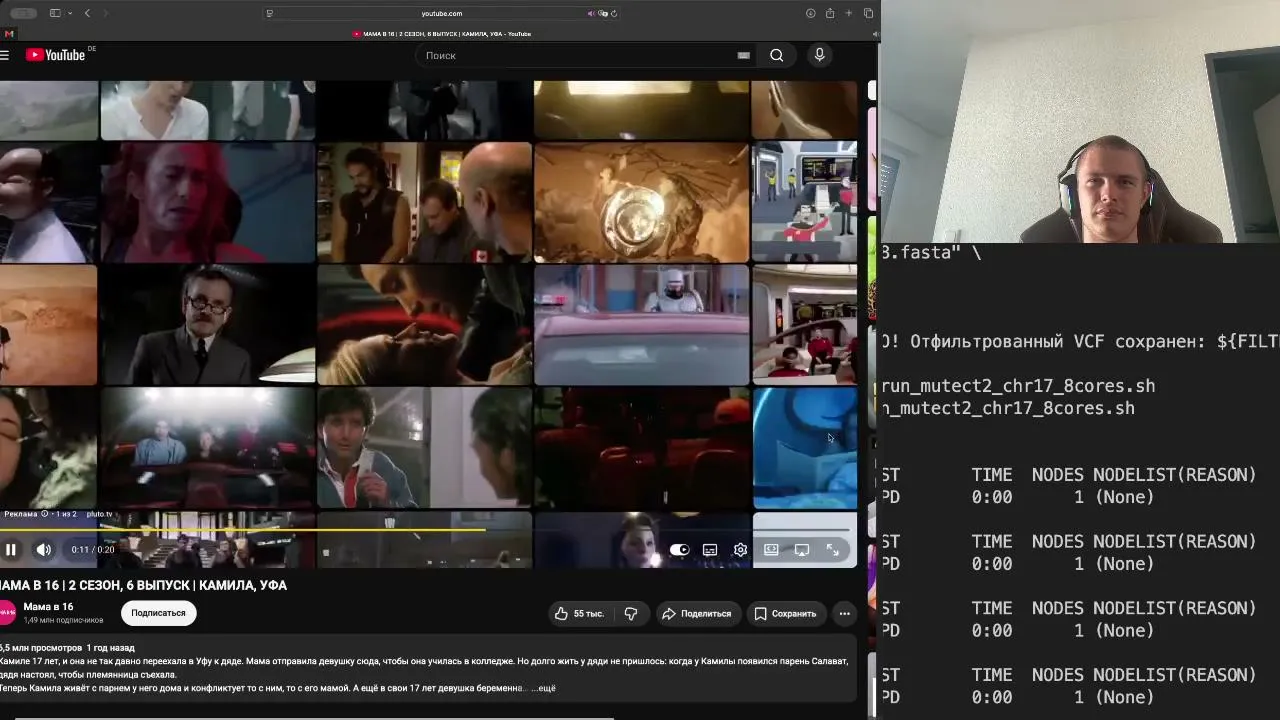Expand the description with ...ещё
The height and width of the screenshot is (720, 1280).
(543, 688)
